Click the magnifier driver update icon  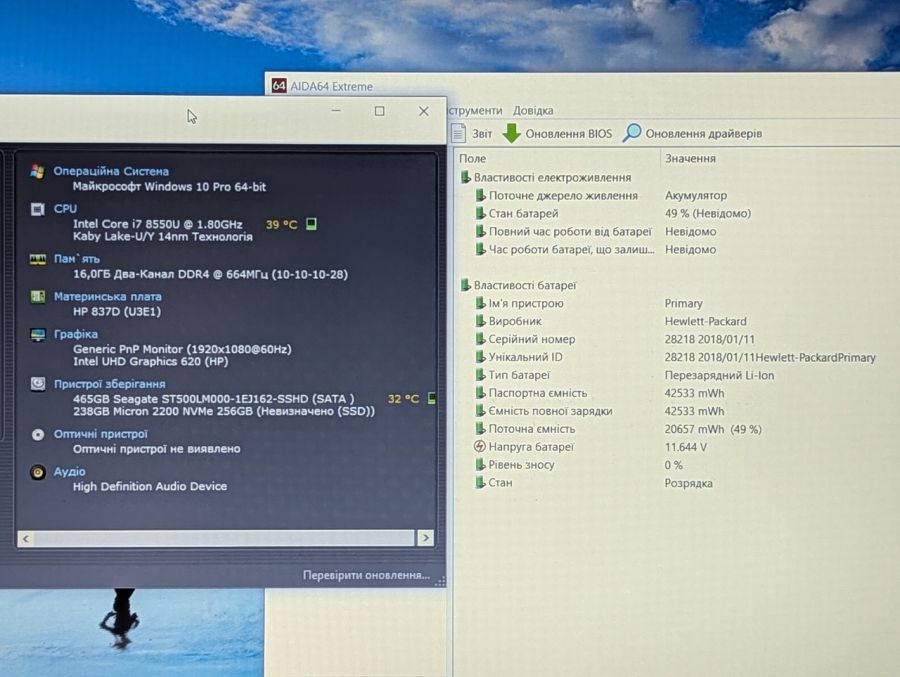click(x=632, y=133)
